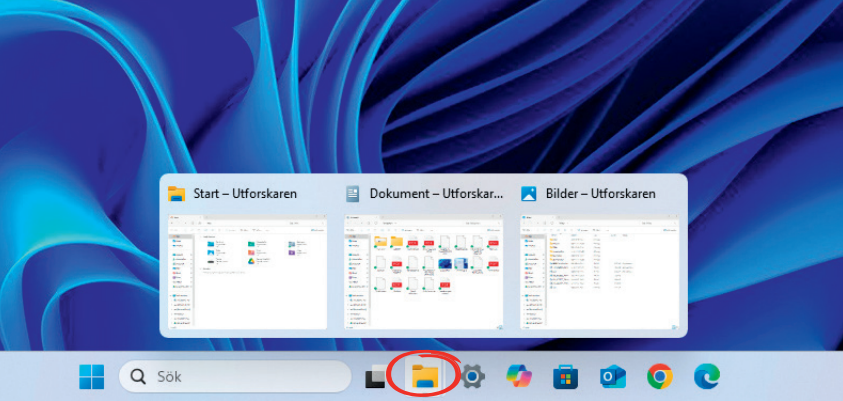Switch to the Start – Utforskaren window preview
Viewport: 843px width, 401px height.
tap(247, 270)
